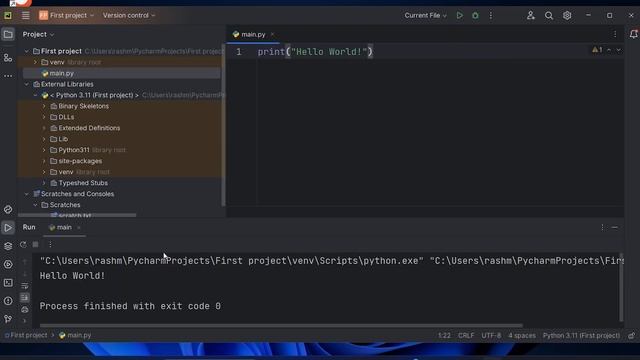Expand the venv library root folder
This screenshot has width=640, height=360.
pos(35,62)
